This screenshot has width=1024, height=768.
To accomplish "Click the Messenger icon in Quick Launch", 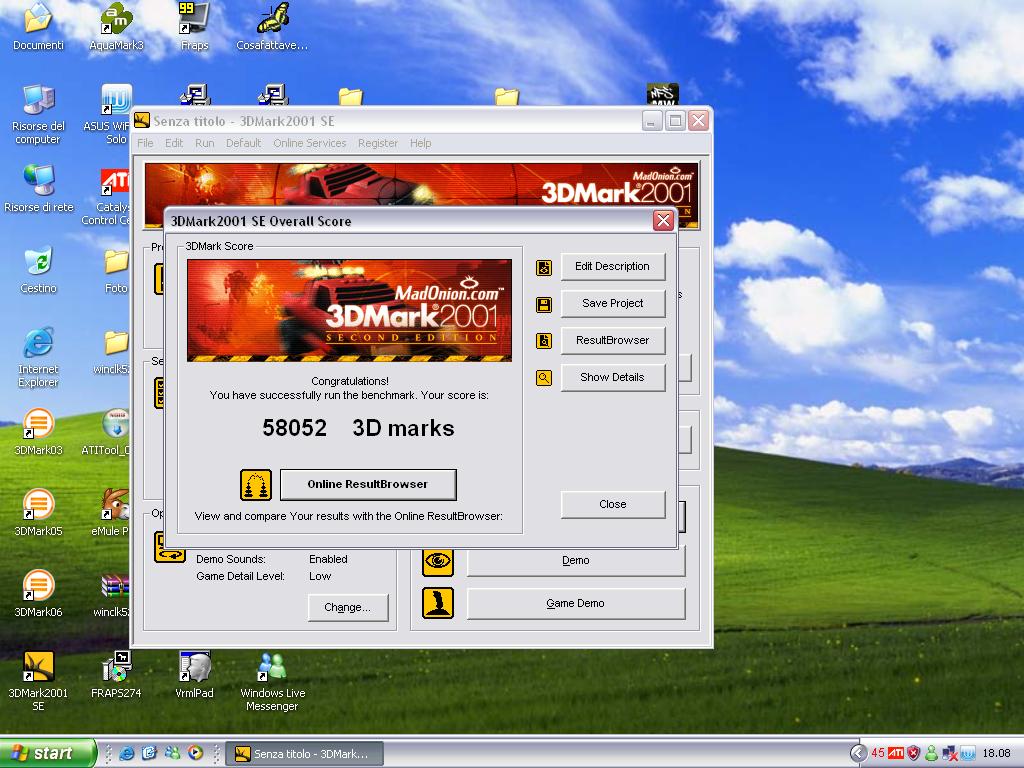I will click(x=172, y=753).
